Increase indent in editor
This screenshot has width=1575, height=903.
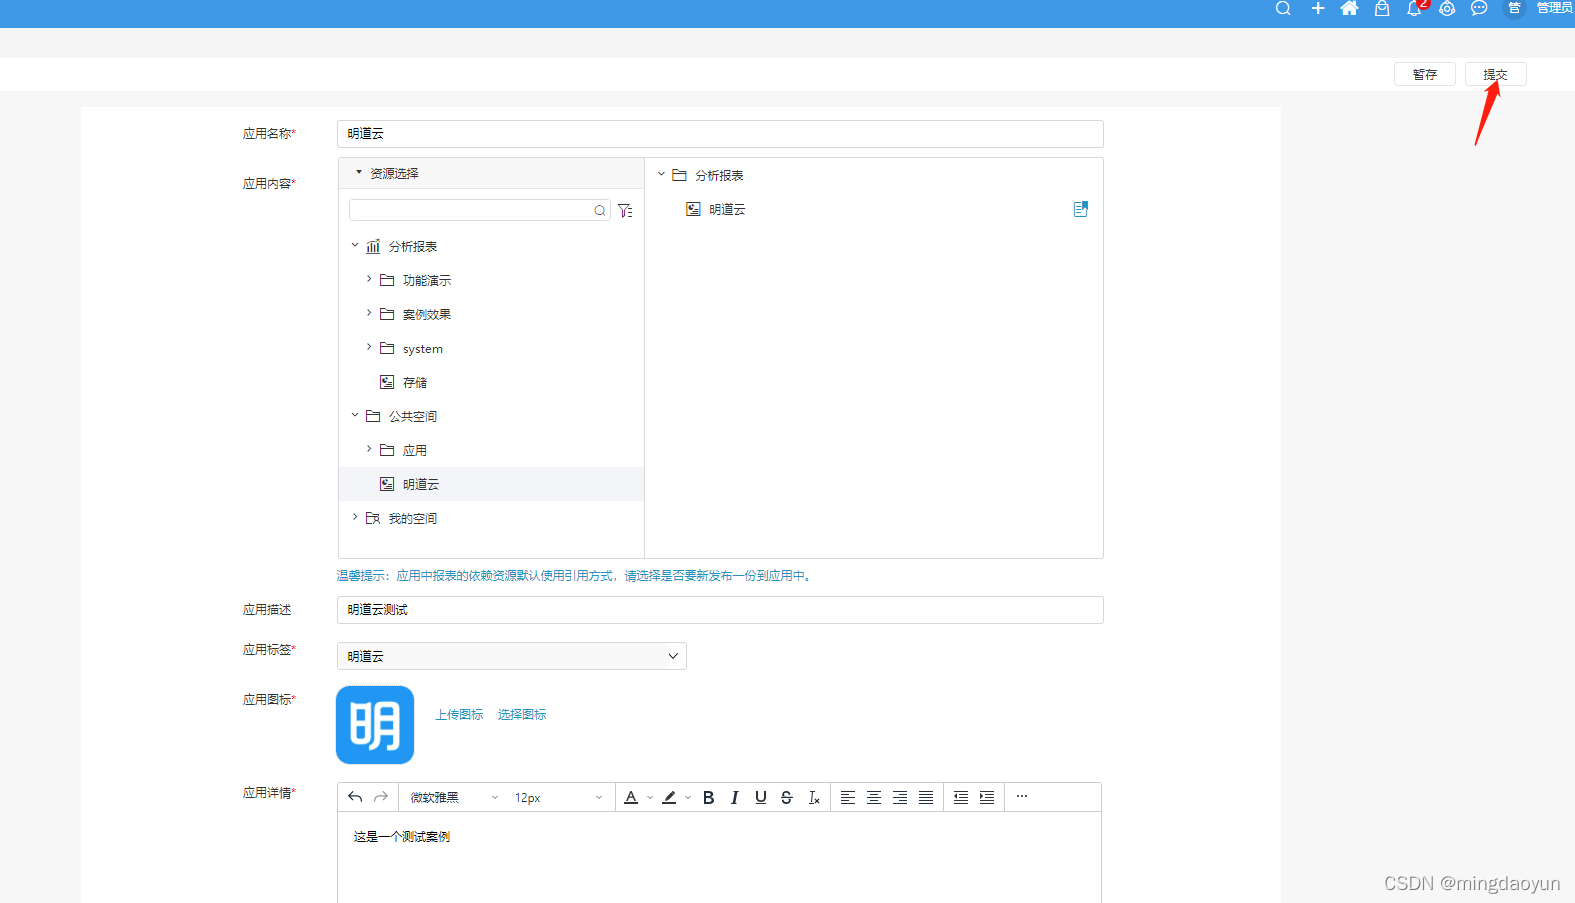click(x=987, y=797)
